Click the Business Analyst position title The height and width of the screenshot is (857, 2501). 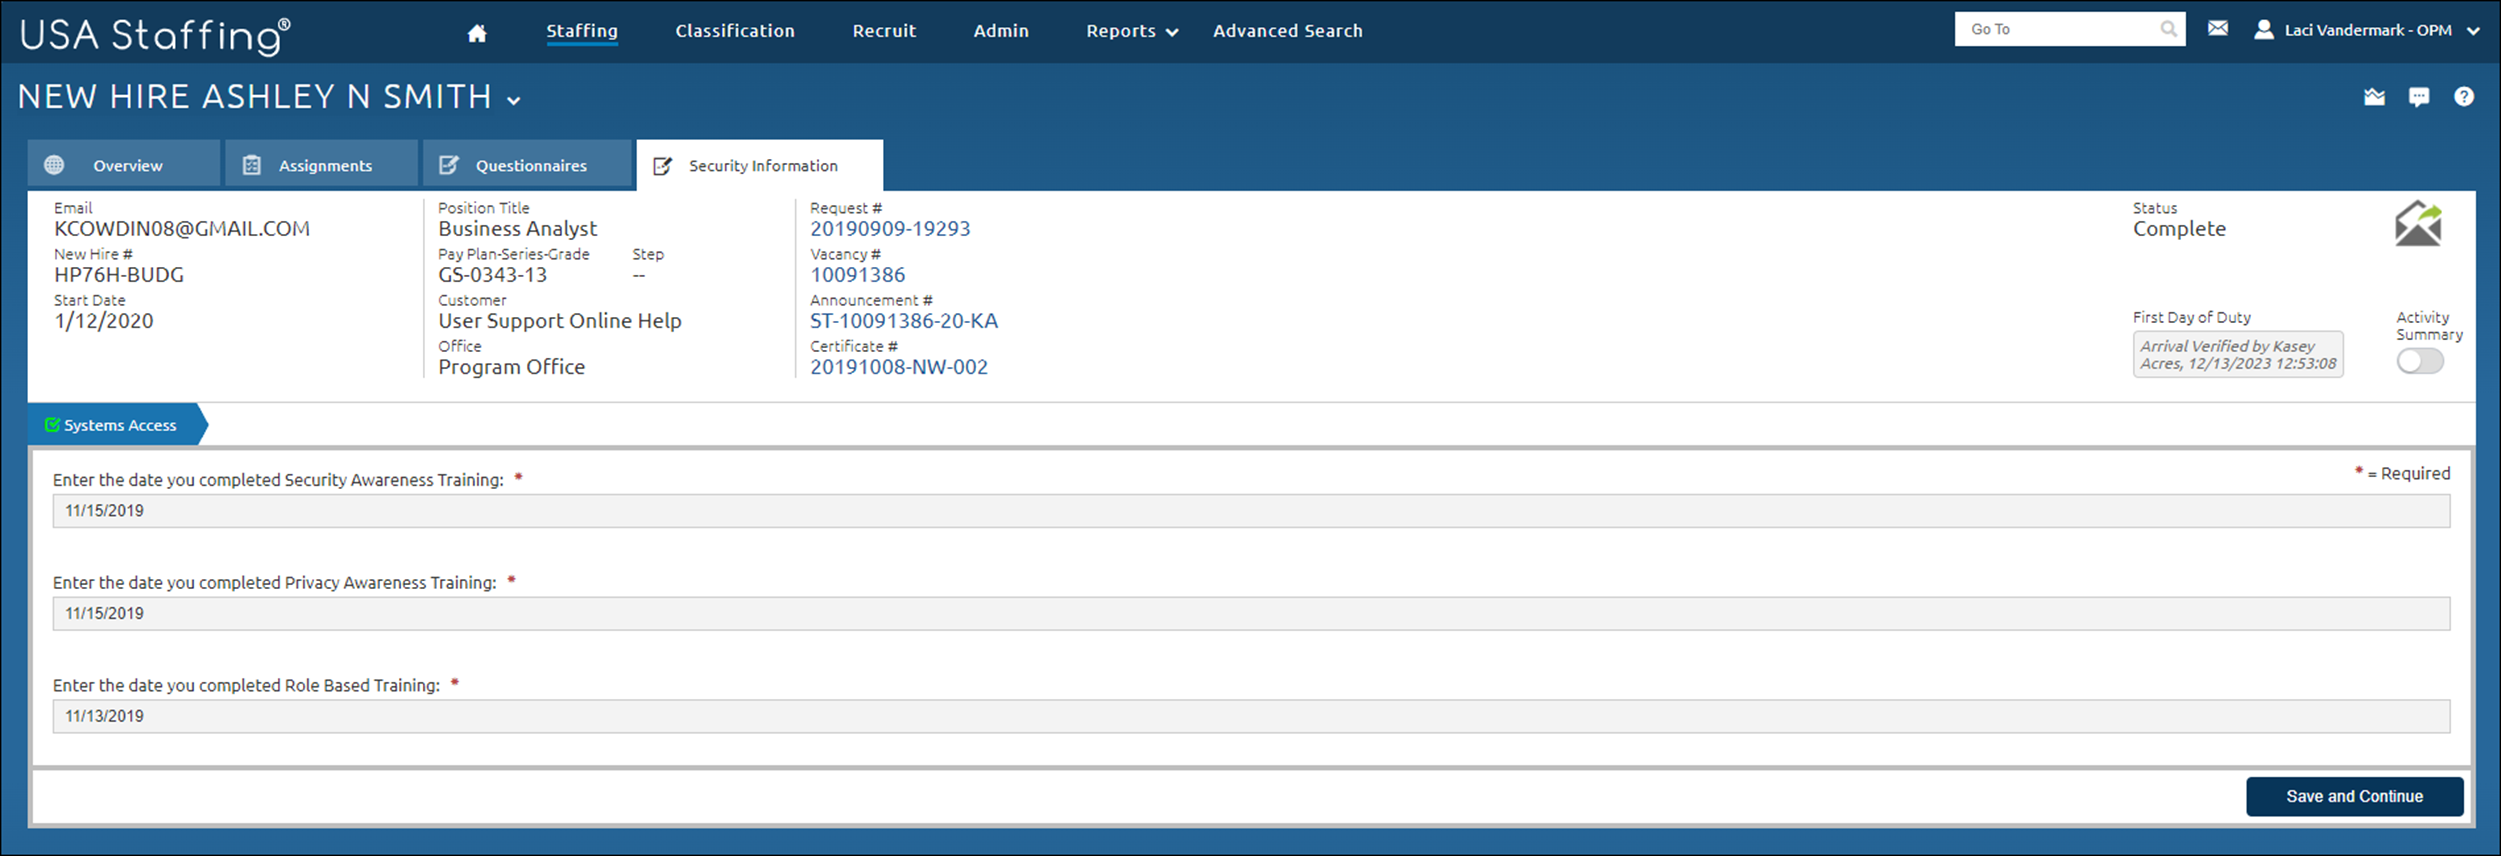[517, 229]
